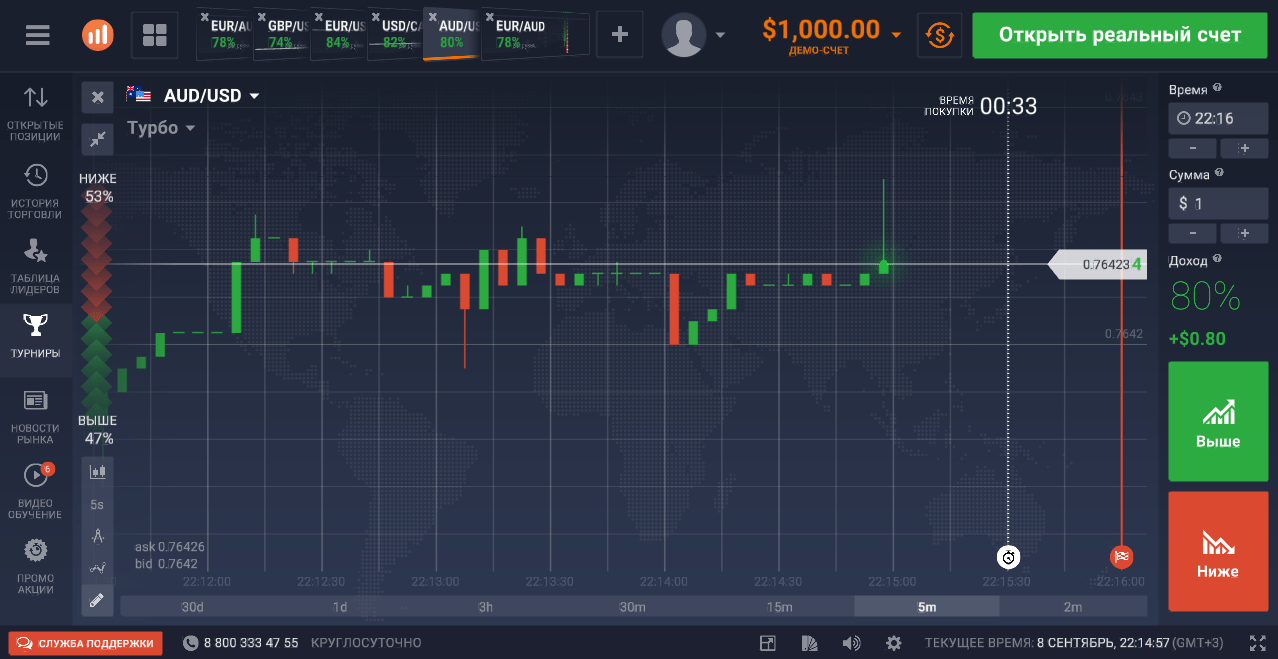Select the 30m timeframe
The height and width of the screenshot is (659, 1278).
(x=632, y=607)
